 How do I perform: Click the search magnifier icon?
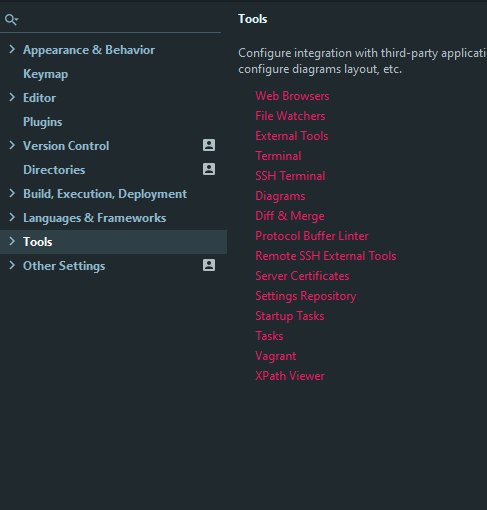(11, 20)
